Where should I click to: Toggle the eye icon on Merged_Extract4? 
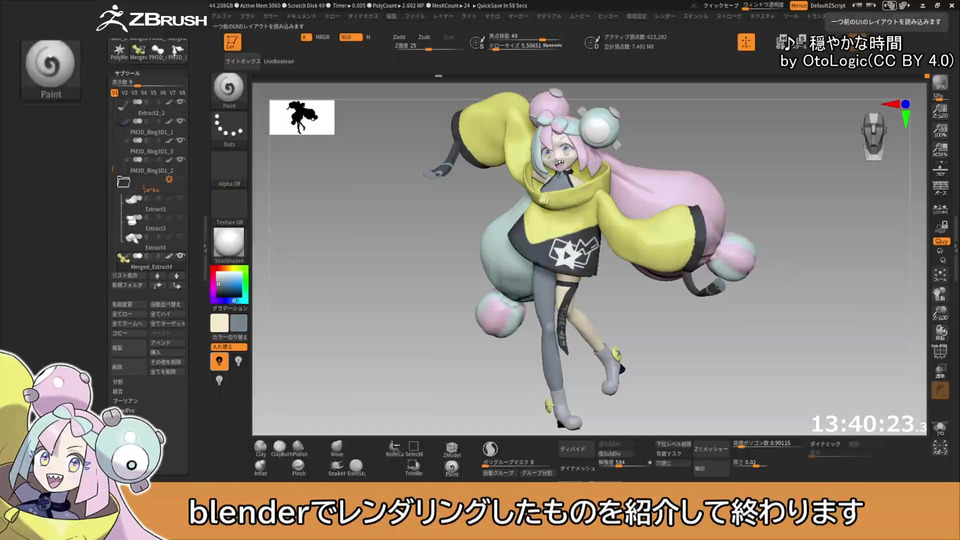(x=180, y=256)
